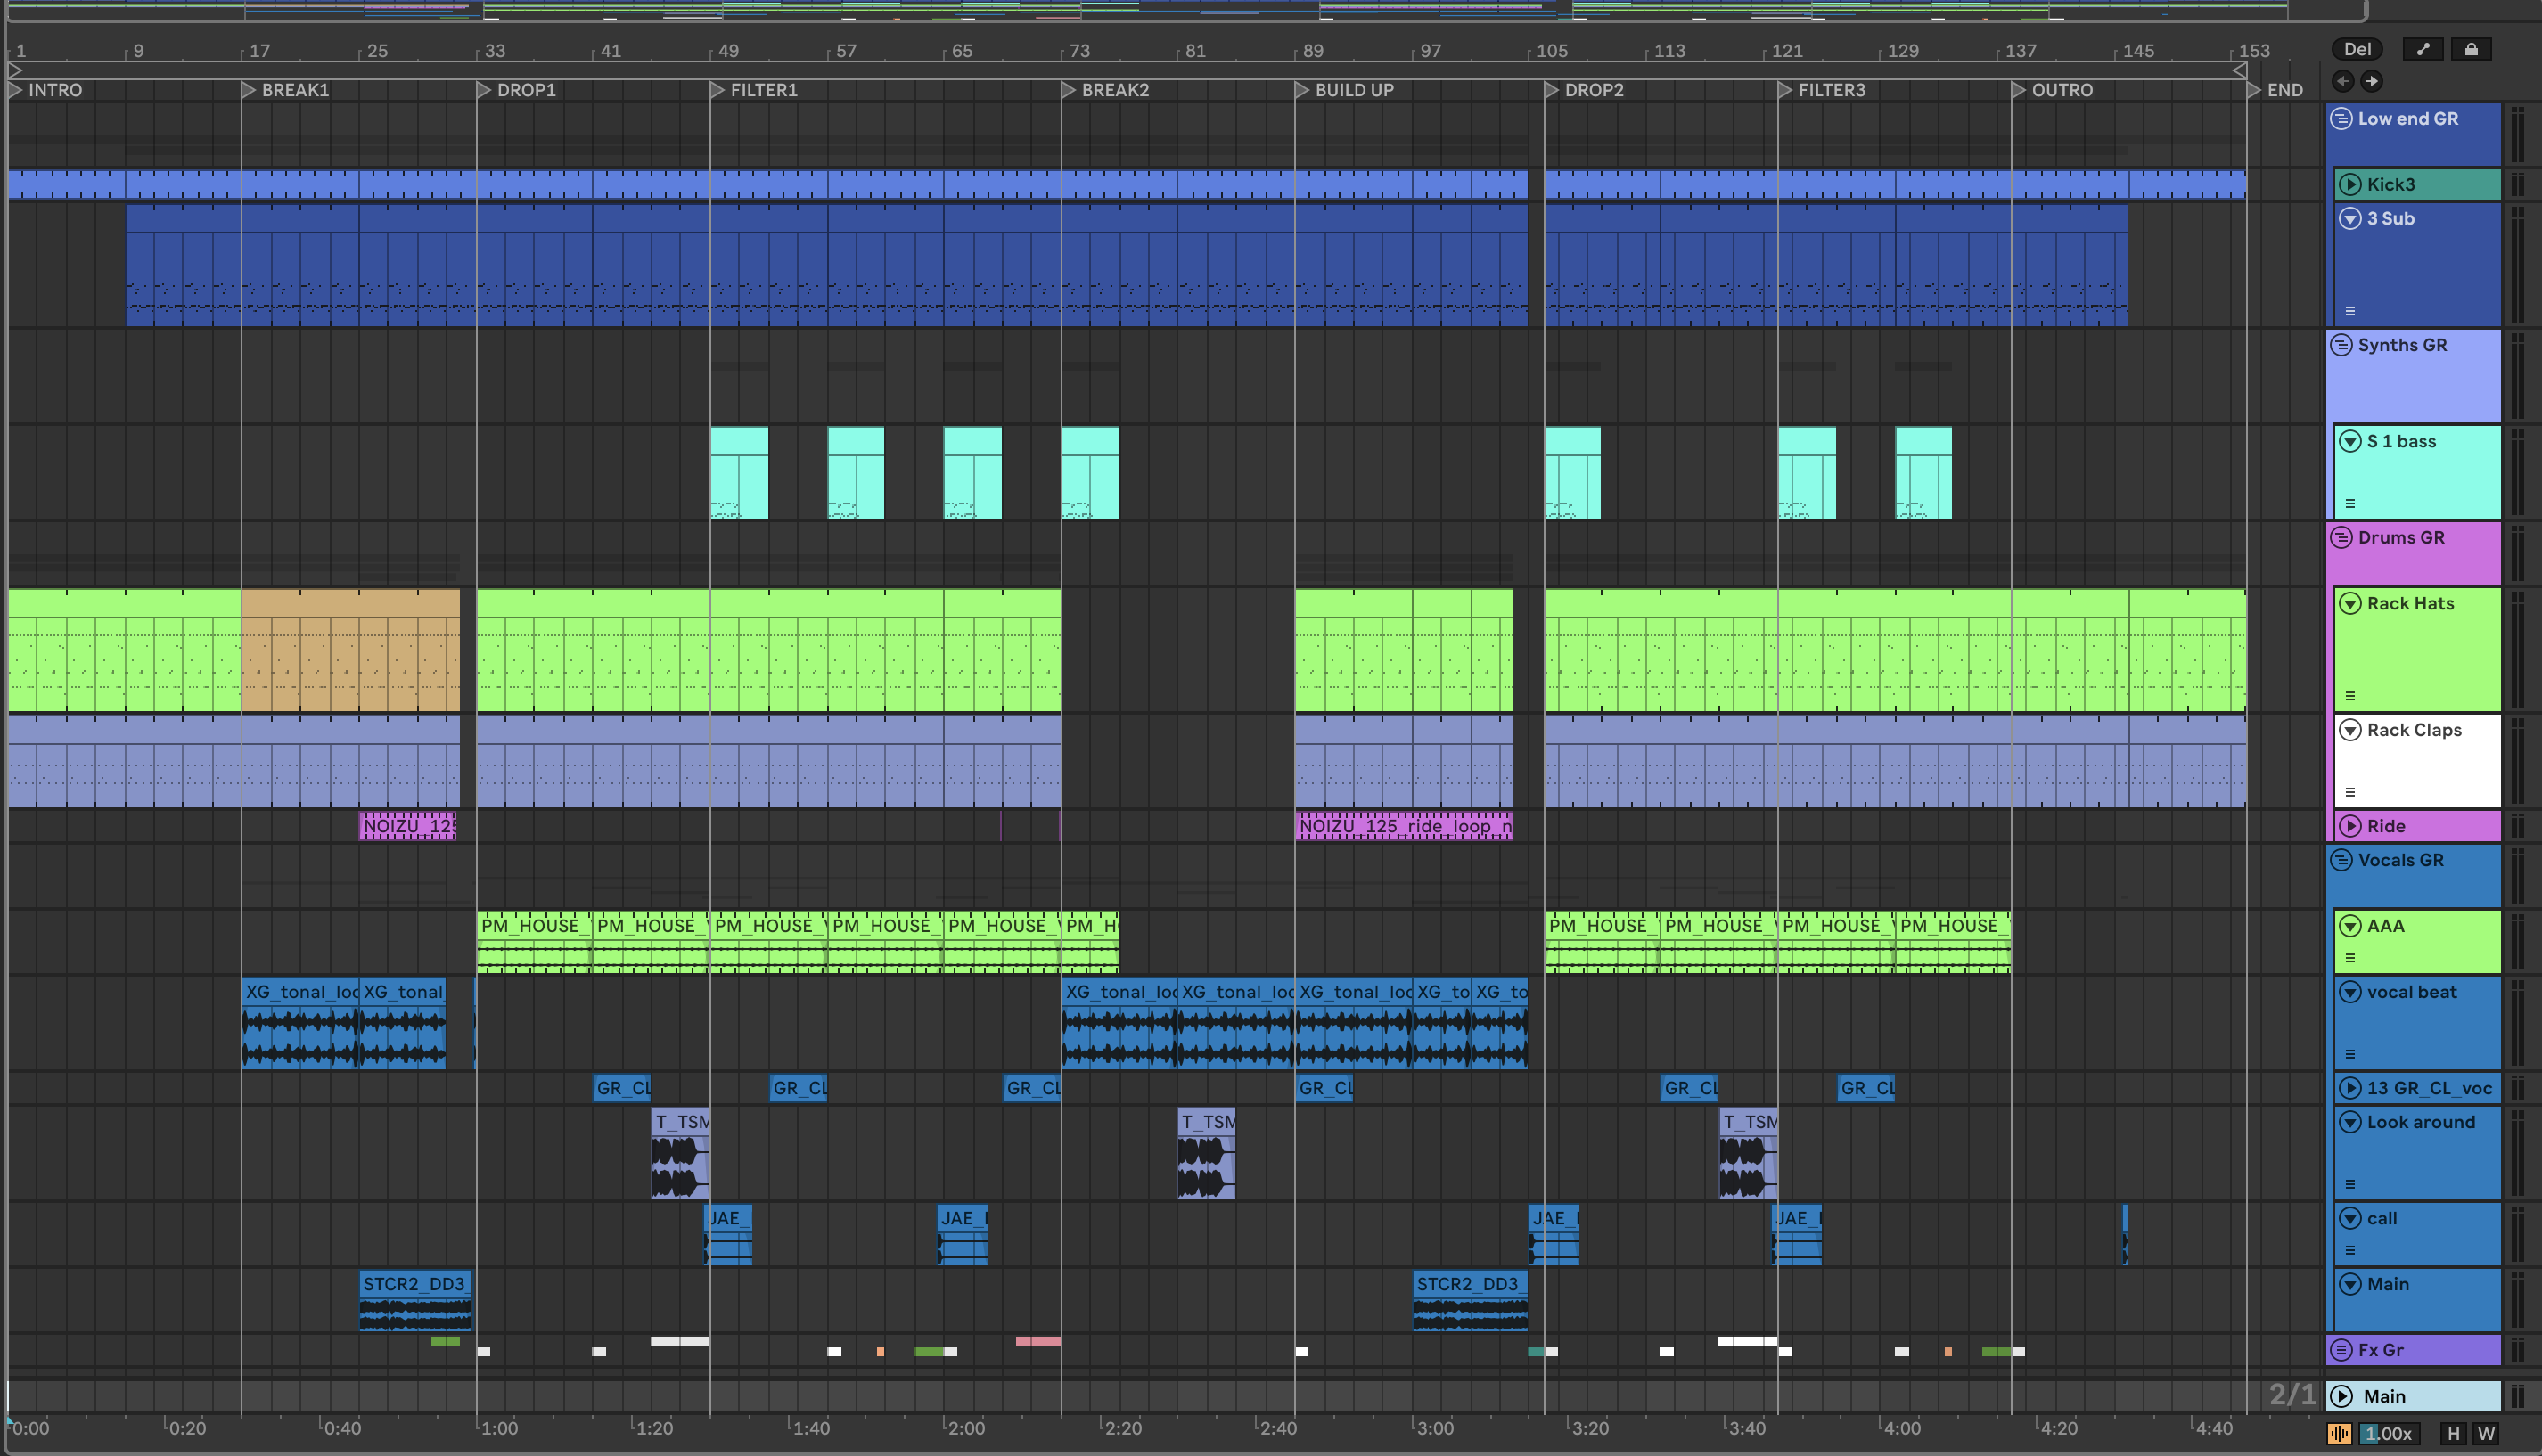
Task: Select the Look around track header
Action: click(x=2420, y=1123)
